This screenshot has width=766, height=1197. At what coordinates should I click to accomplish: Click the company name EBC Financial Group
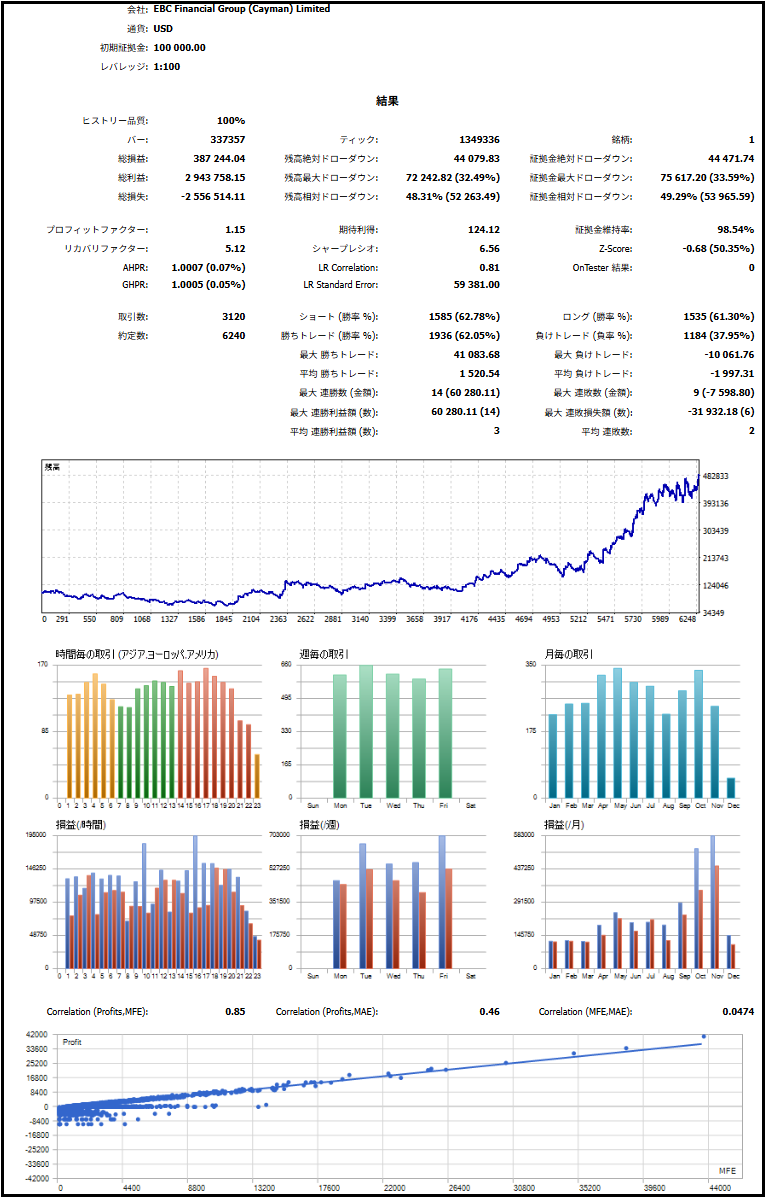241,9
